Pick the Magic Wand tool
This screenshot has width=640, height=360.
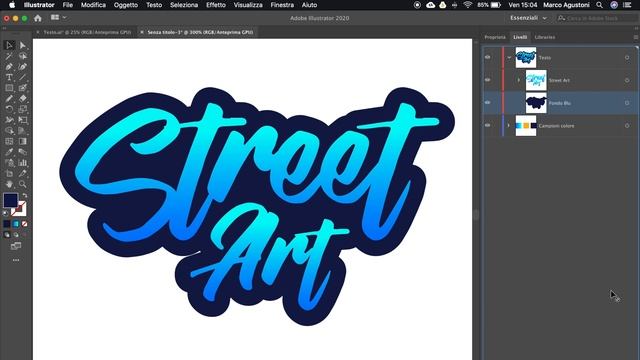coord(9,56)
